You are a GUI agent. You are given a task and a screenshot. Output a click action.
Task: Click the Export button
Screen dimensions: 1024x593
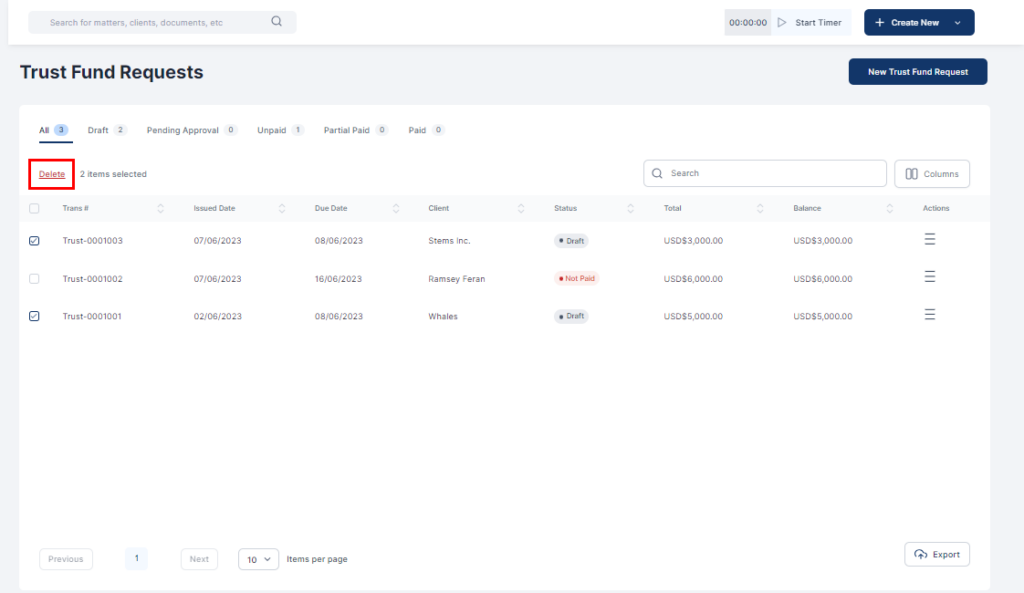(936, 555)
